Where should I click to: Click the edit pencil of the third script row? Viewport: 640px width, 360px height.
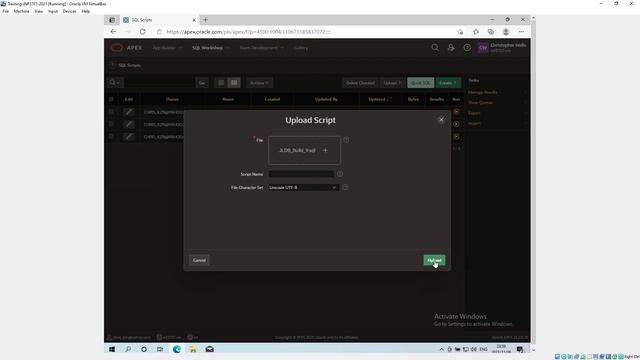[x=129, y=136]
